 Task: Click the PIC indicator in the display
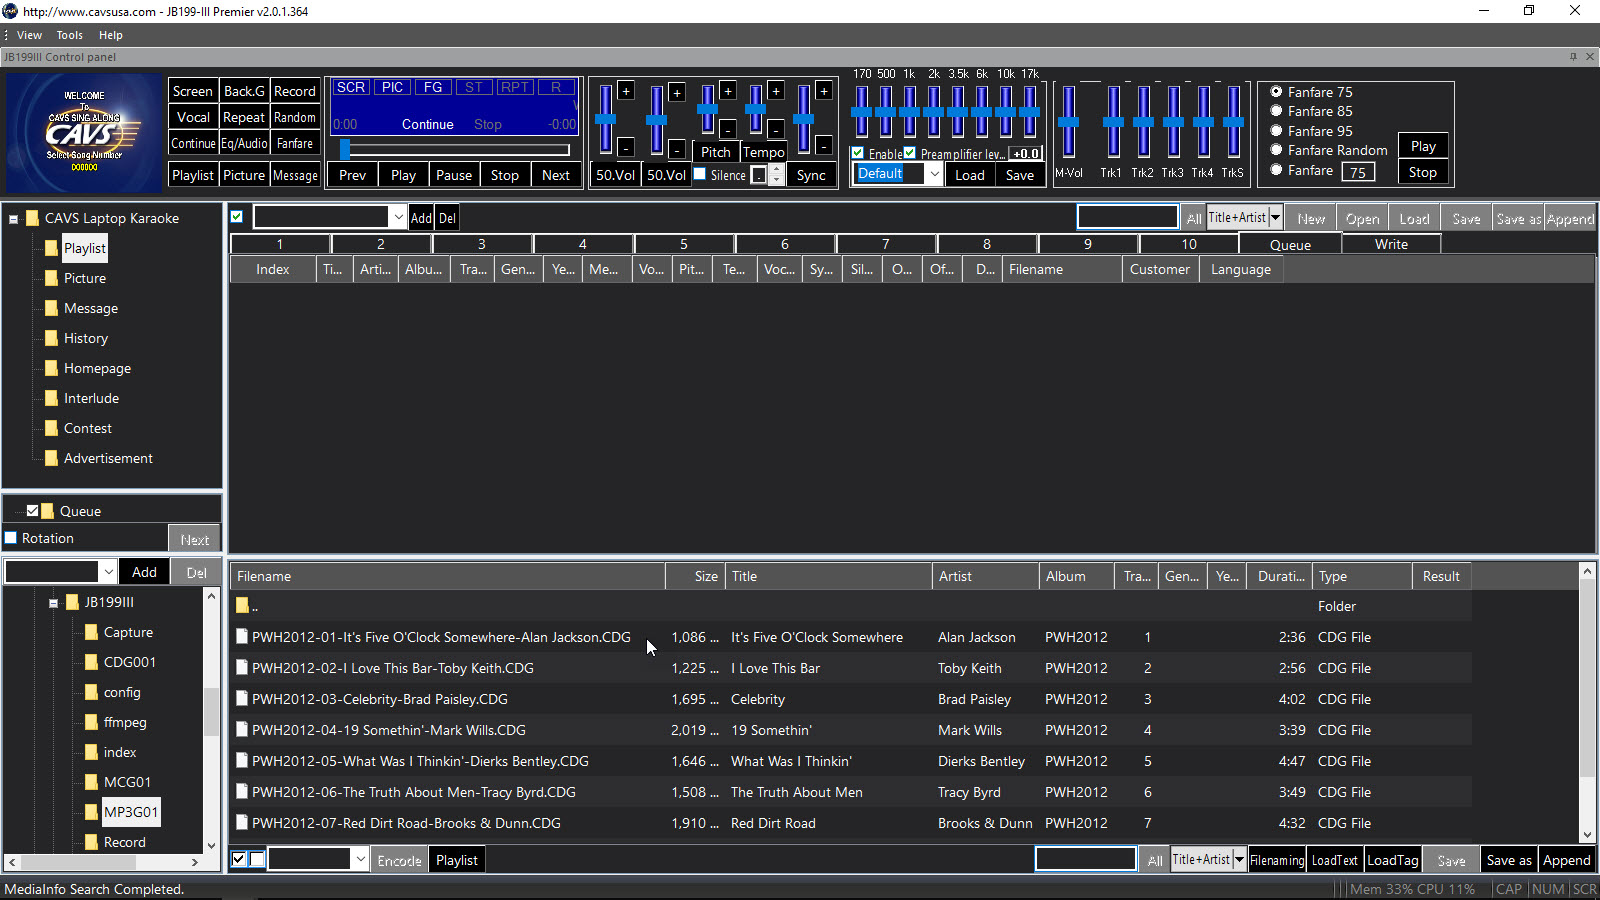tap(392, 88)
